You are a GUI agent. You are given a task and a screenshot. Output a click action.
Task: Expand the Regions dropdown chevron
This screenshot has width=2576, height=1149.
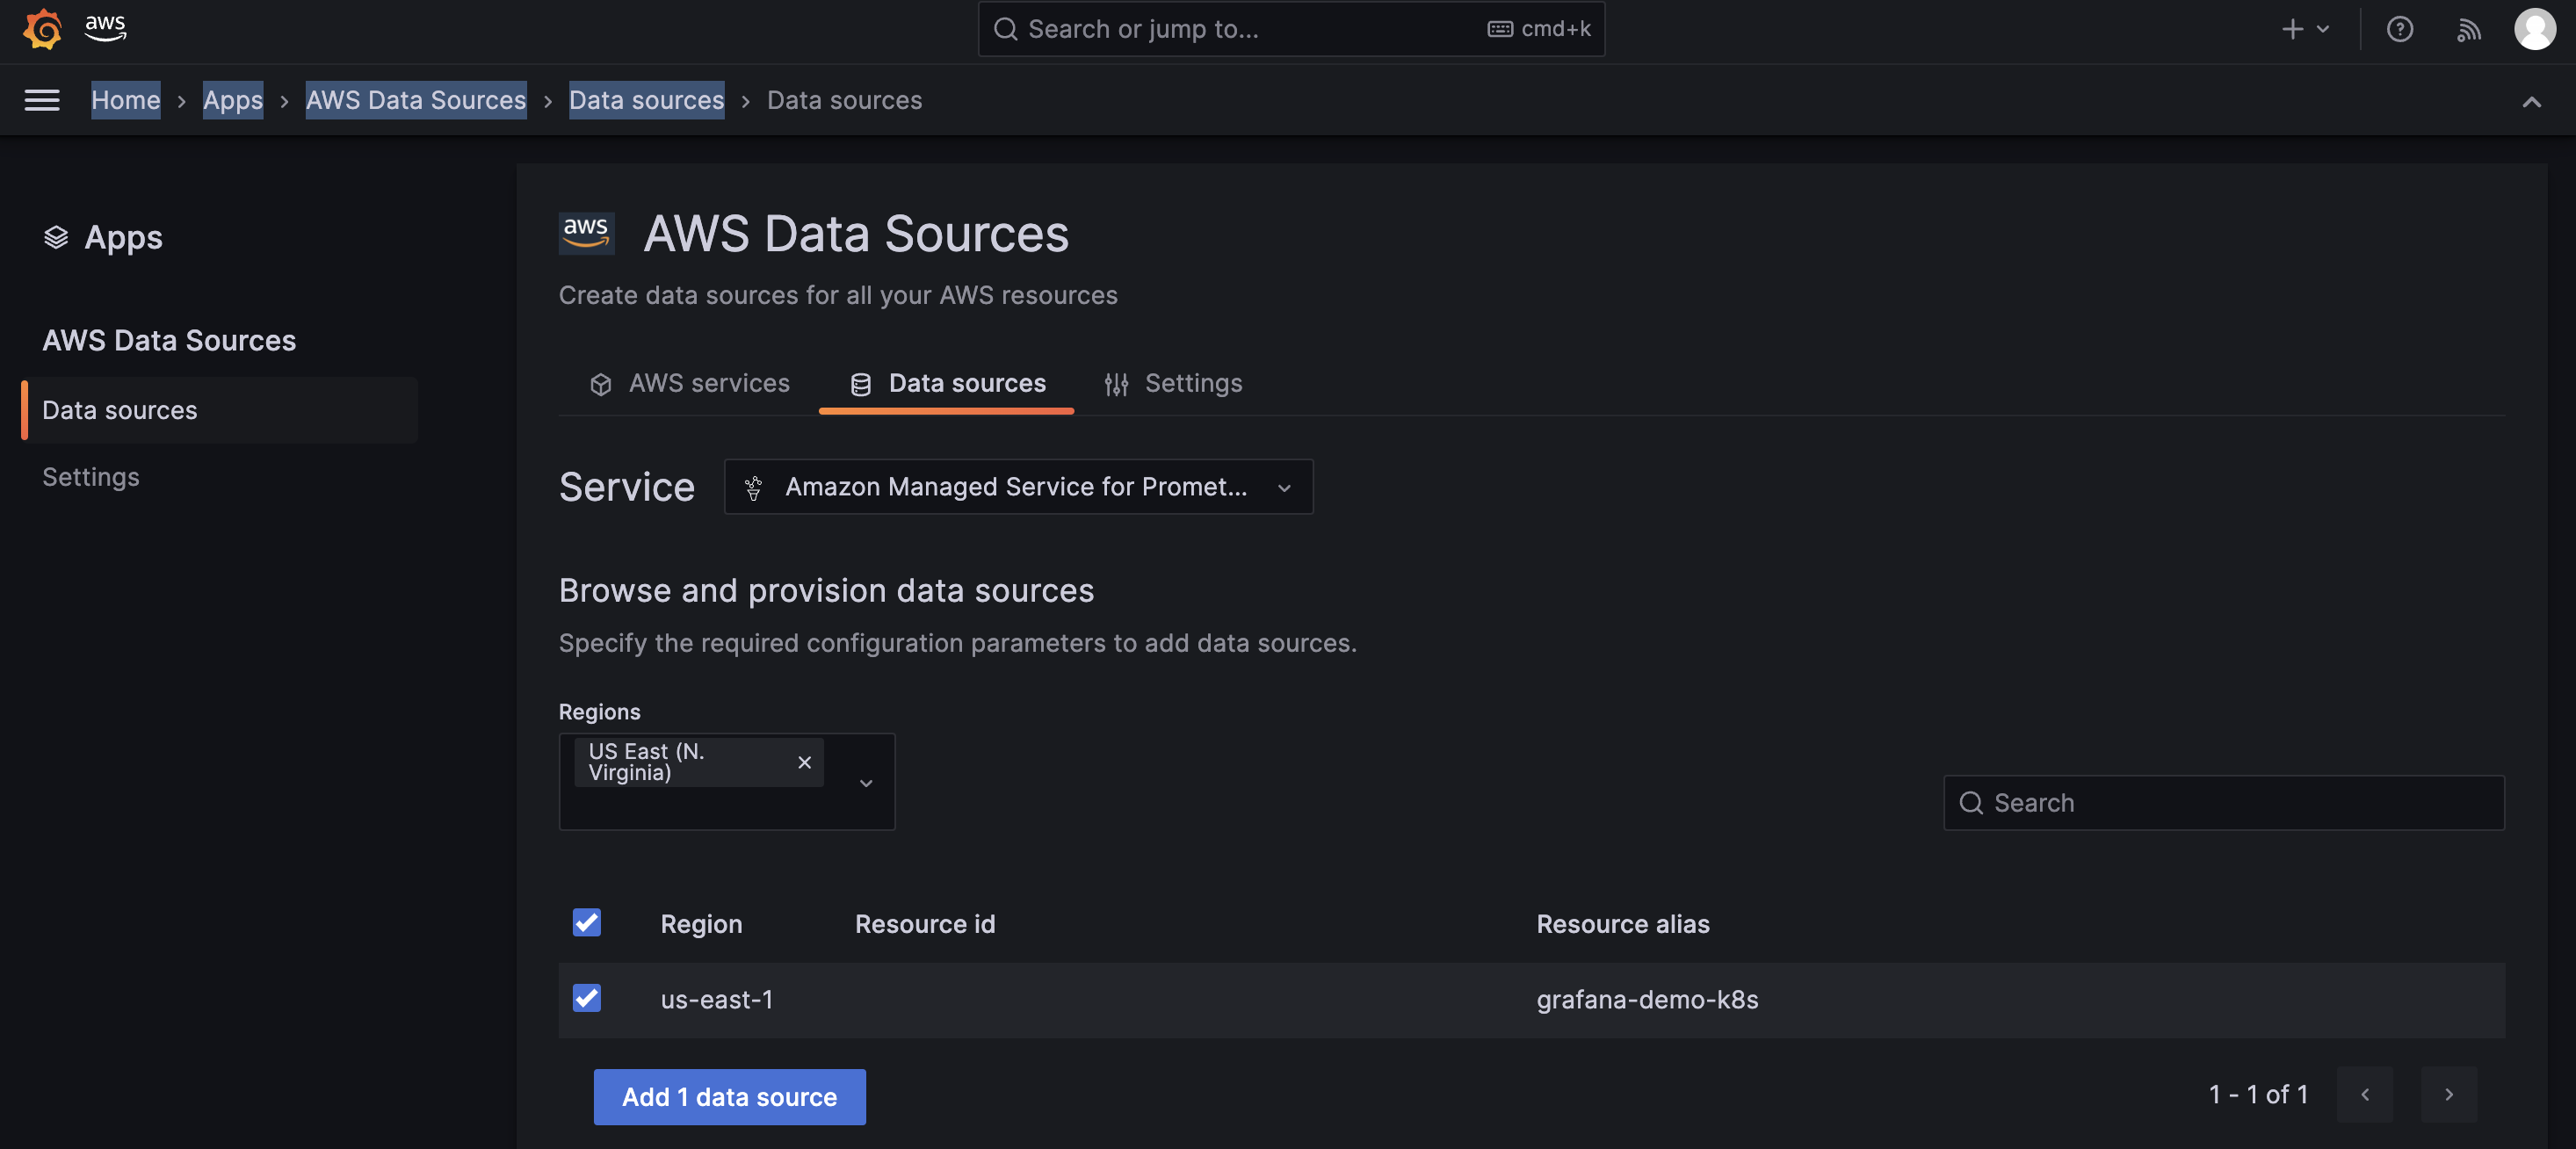[x=866, y=782]
